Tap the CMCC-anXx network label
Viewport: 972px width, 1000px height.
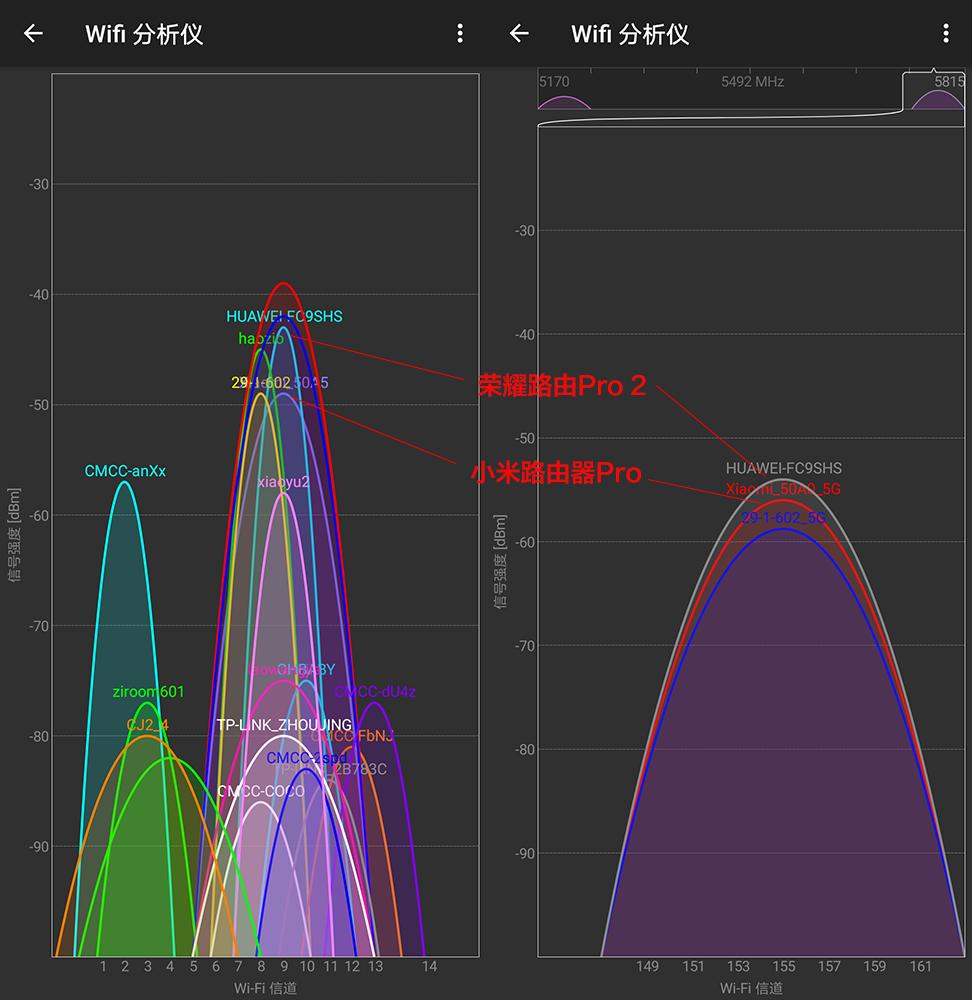pyautogui.click(x=124, y=468)
